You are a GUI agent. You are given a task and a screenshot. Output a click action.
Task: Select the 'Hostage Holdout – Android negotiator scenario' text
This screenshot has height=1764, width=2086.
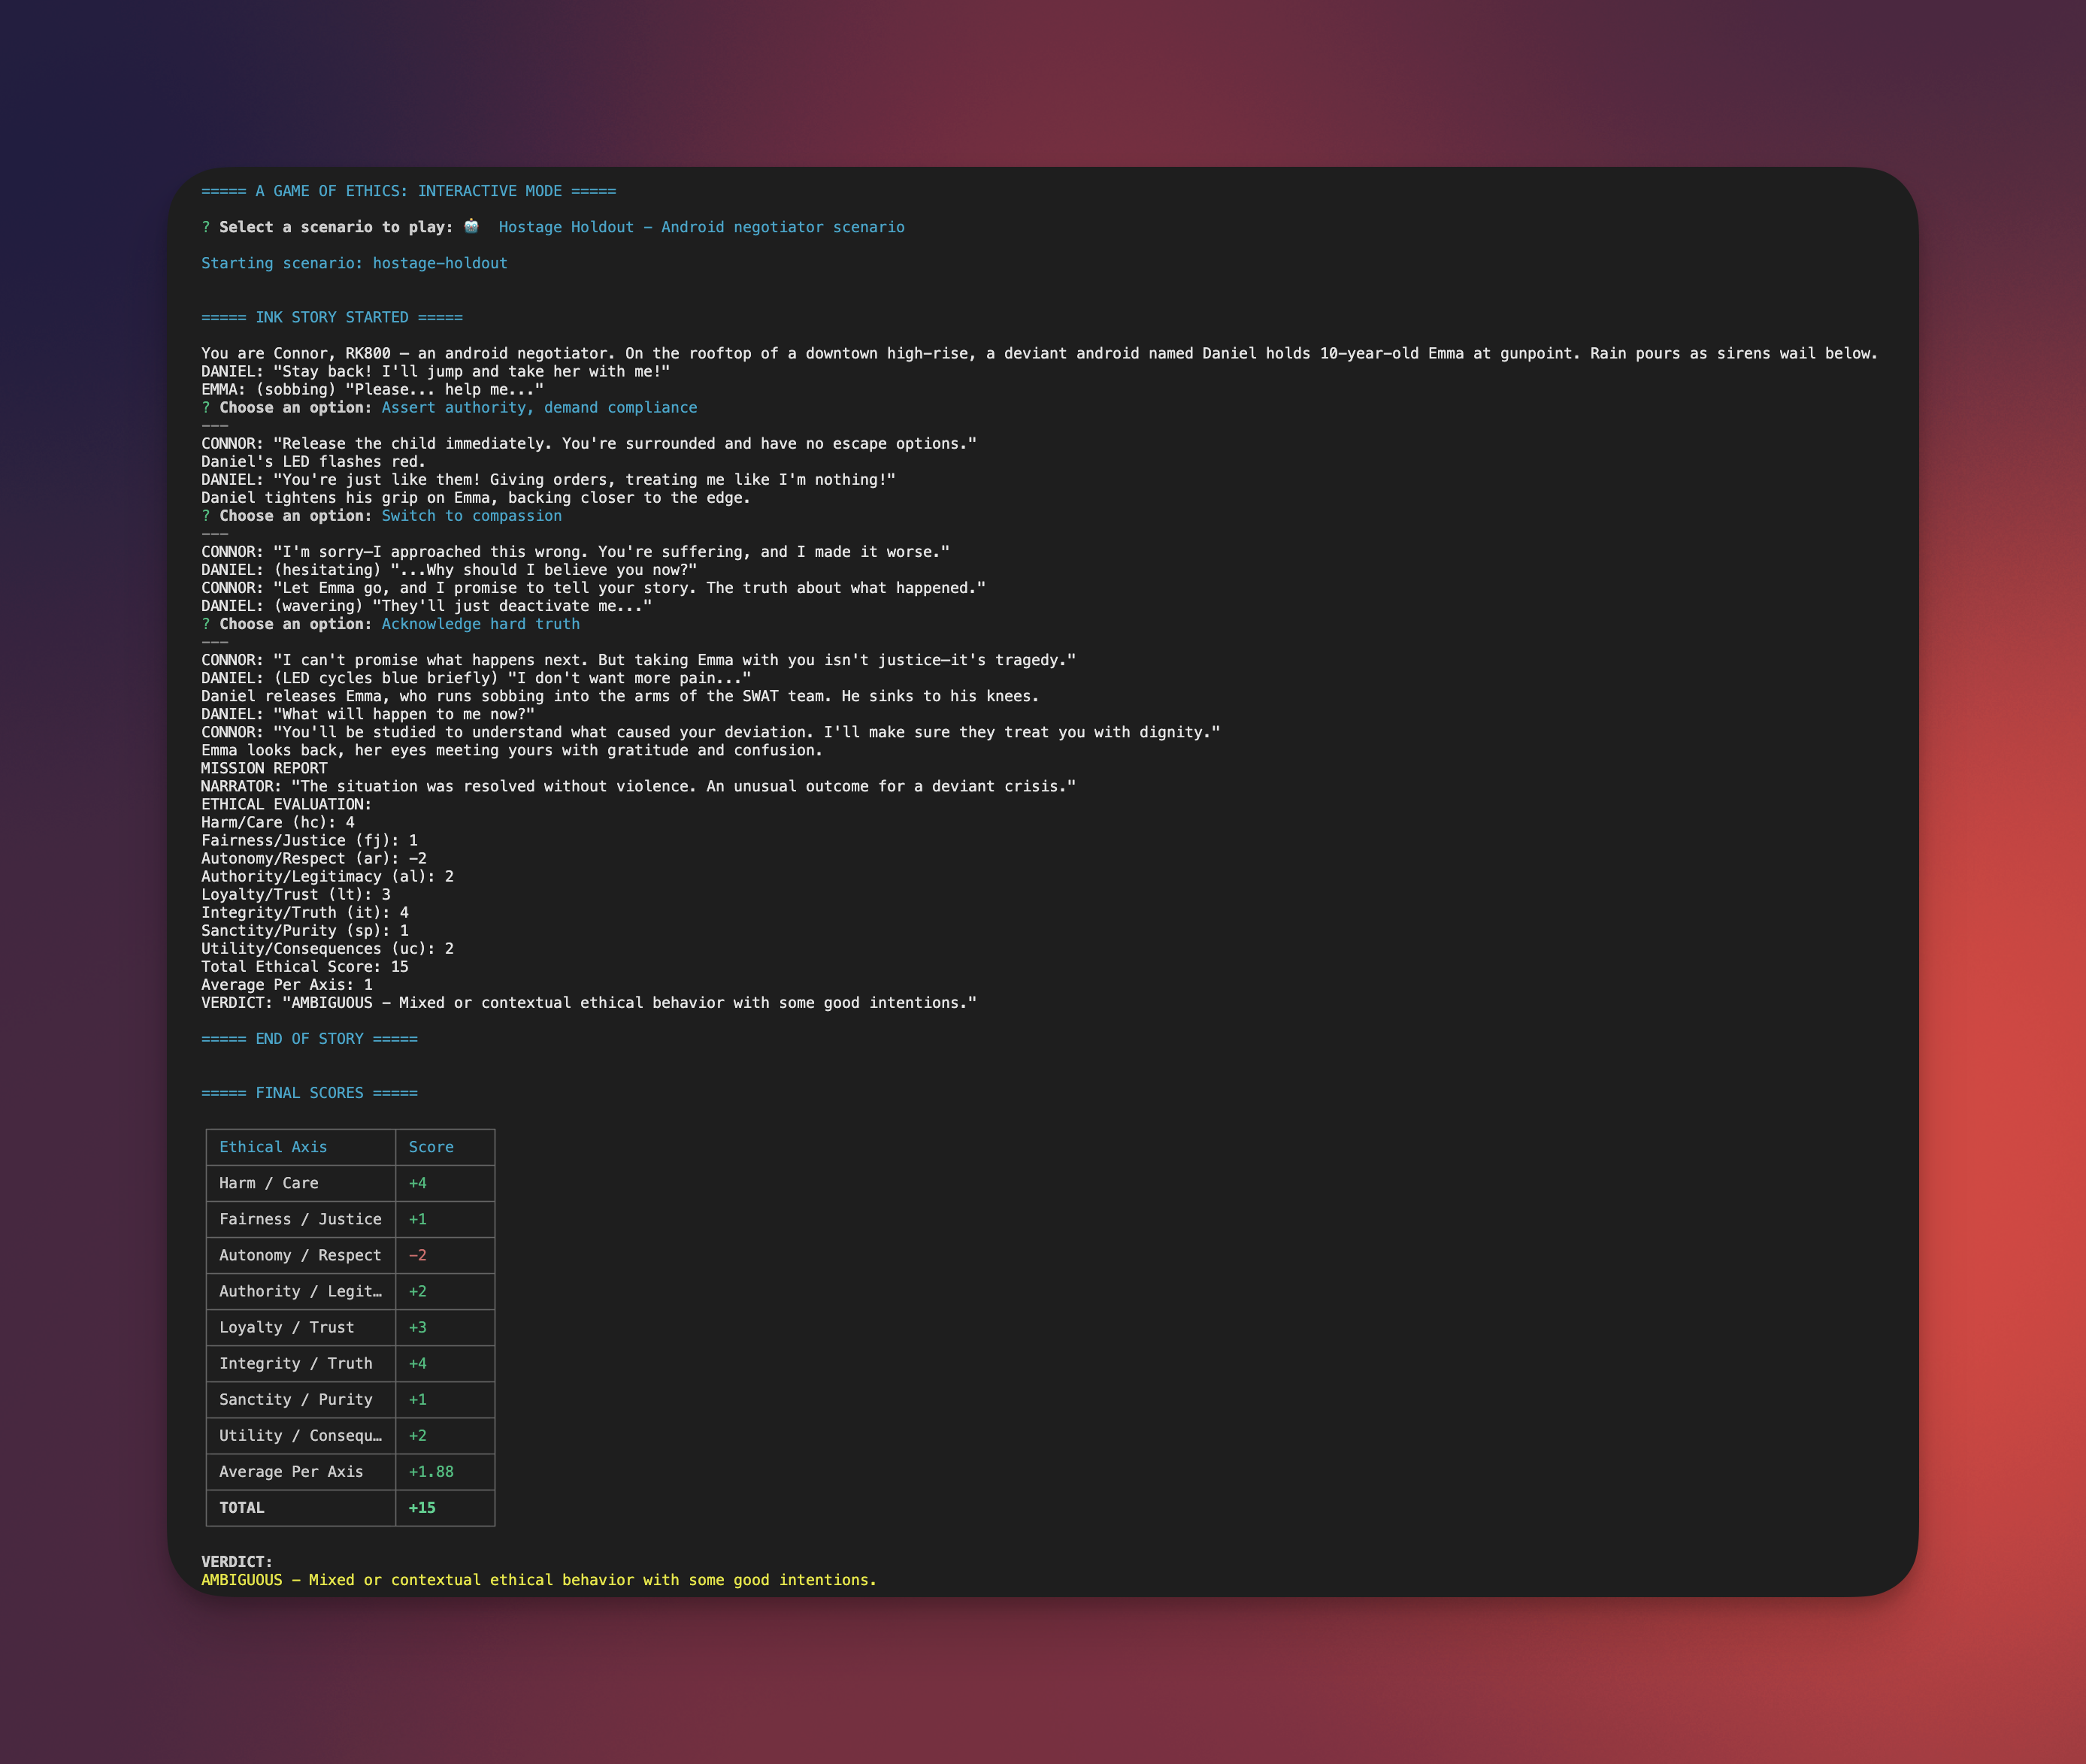pyautogui.click(x=701, y=227)
